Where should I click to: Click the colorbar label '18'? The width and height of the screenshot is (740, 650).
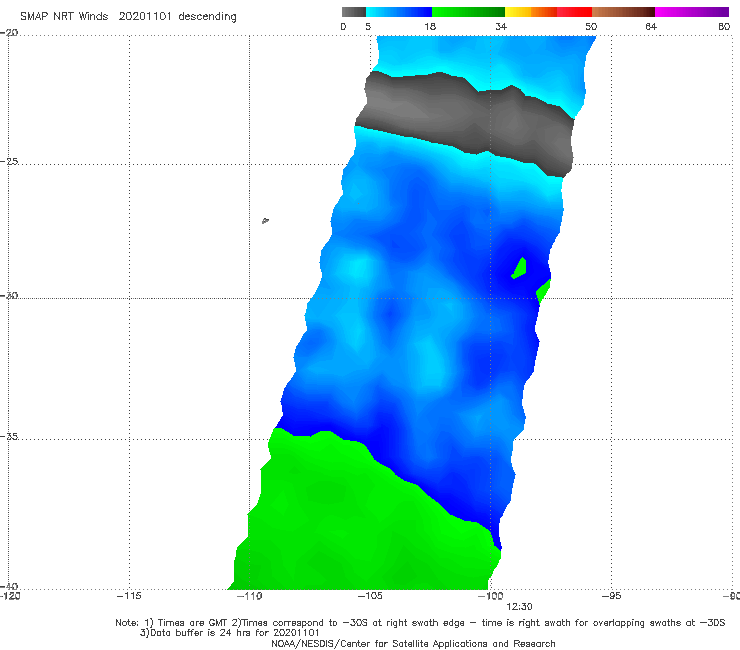430,26
